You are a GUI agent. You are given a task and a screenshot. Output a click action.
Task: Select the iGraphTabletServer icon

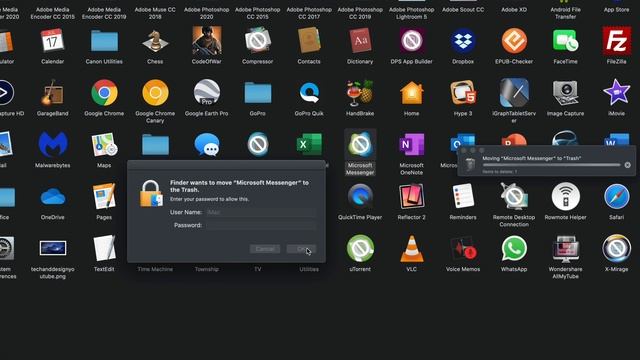(x=514, y=93)
